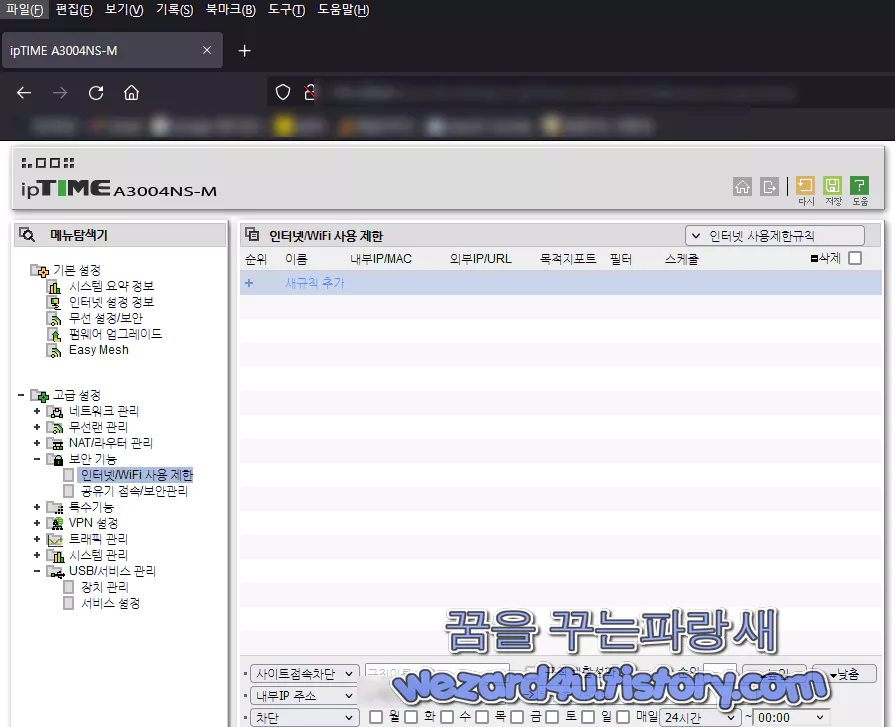Click the 무선 설정/보안 wireless icon
This screenshot has width=895, height=727.
55,318
